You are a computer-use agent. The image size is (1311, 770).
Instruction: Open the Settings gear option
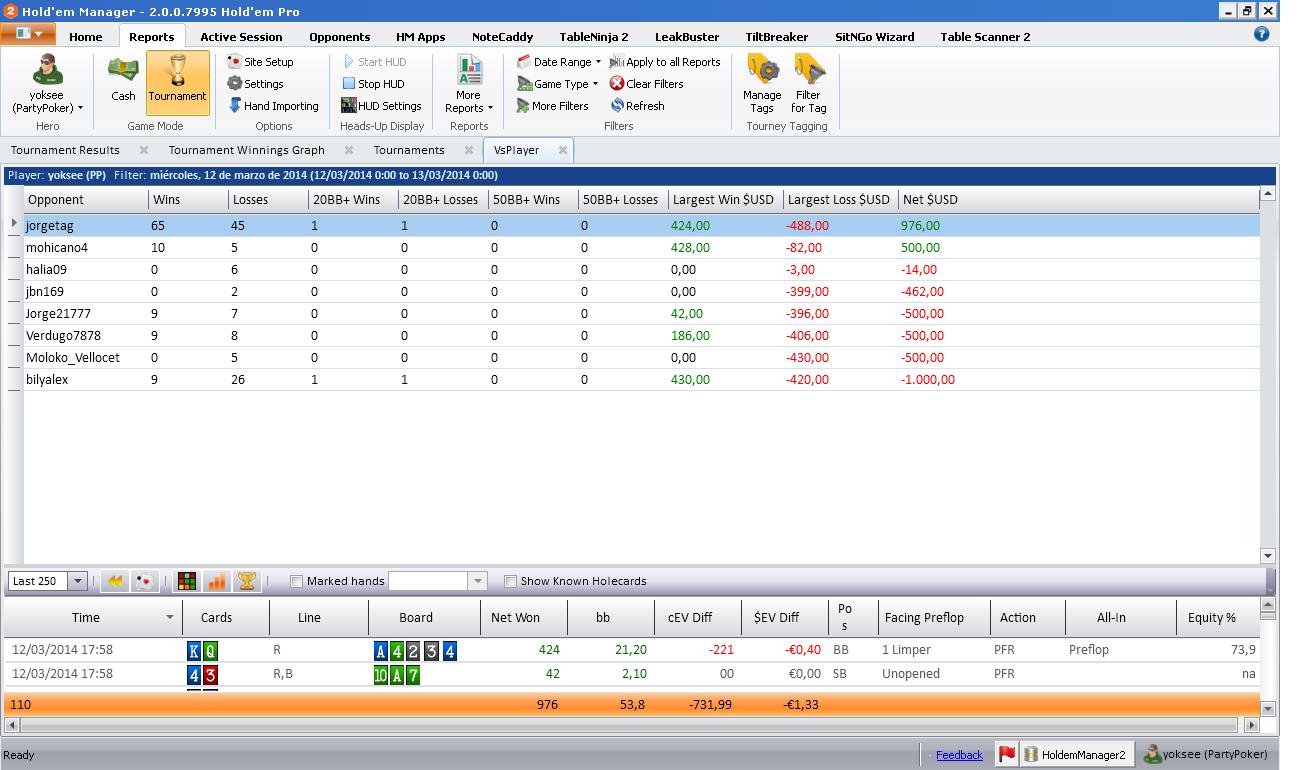256,84
